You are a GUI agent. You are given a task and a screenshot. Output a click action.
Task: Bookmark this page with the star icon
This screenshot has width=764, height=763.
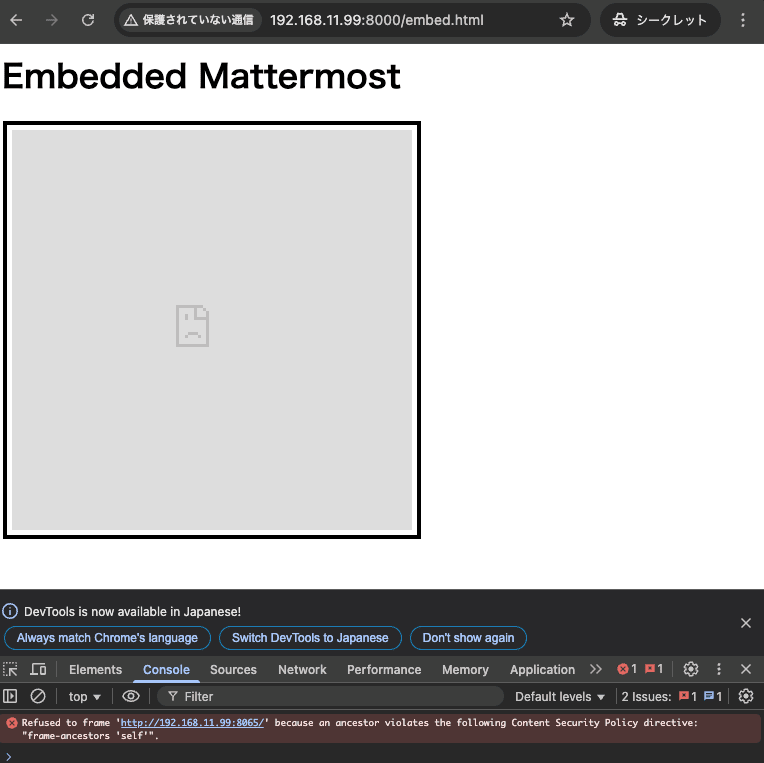point(567,20)
